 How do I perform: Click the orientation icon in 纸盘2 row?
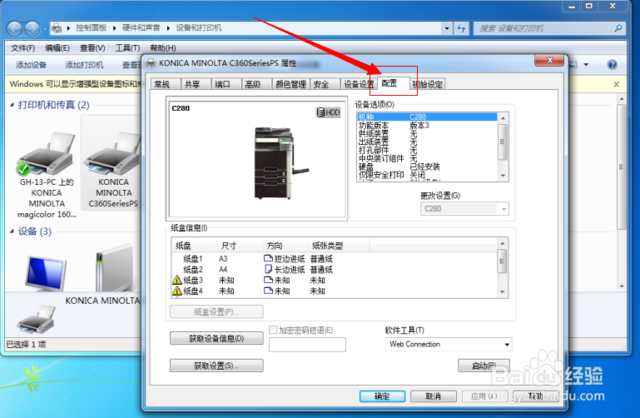pyautogui.click(x=268, y=269)
